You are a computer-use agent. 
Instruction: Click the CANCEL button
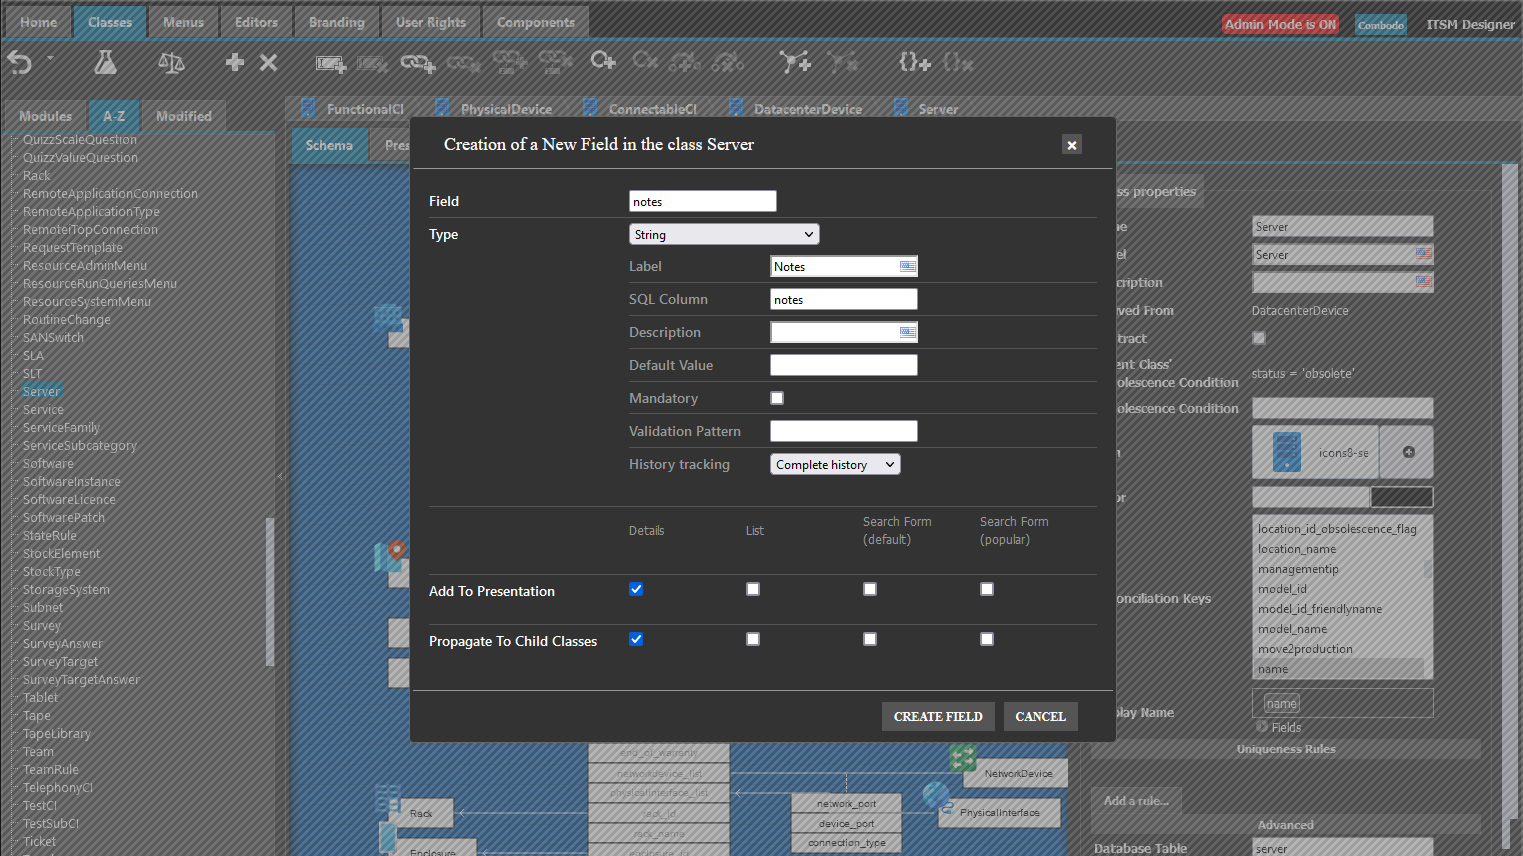tap(1040, 716)
